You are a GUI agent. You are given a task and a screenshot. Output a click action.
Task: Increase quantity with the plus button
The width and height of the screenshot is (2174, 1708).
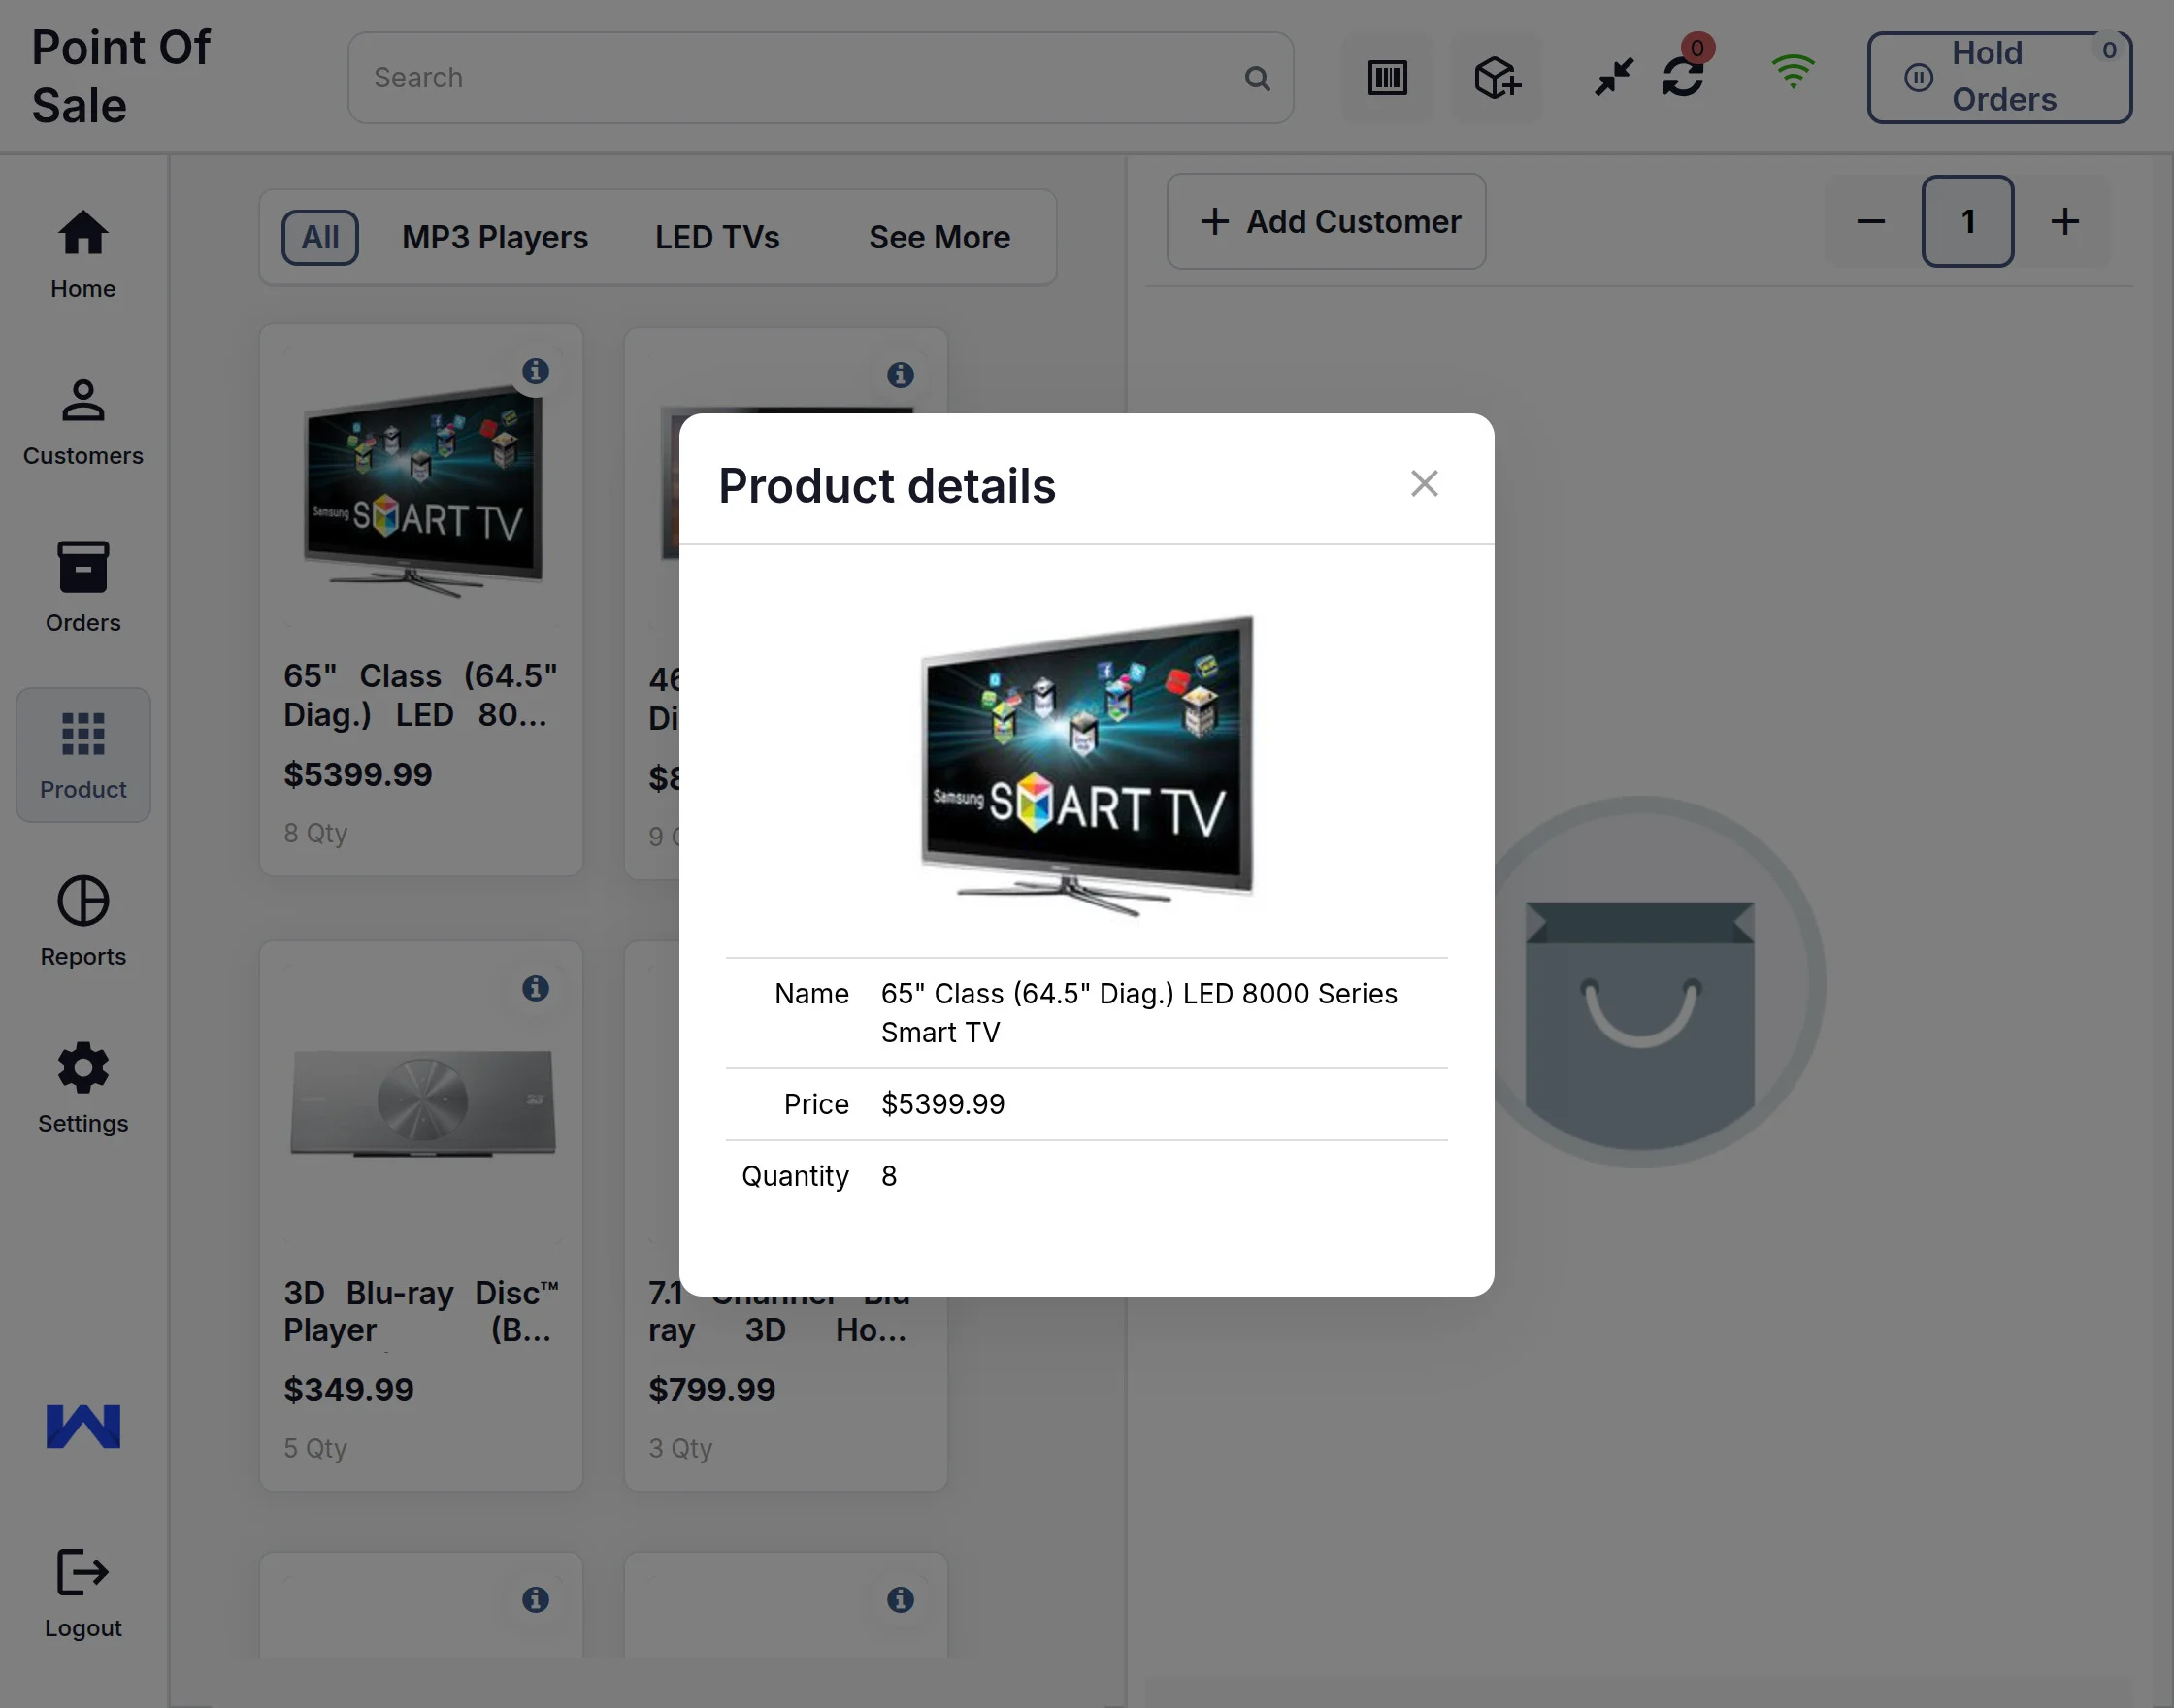[2064, 221]
